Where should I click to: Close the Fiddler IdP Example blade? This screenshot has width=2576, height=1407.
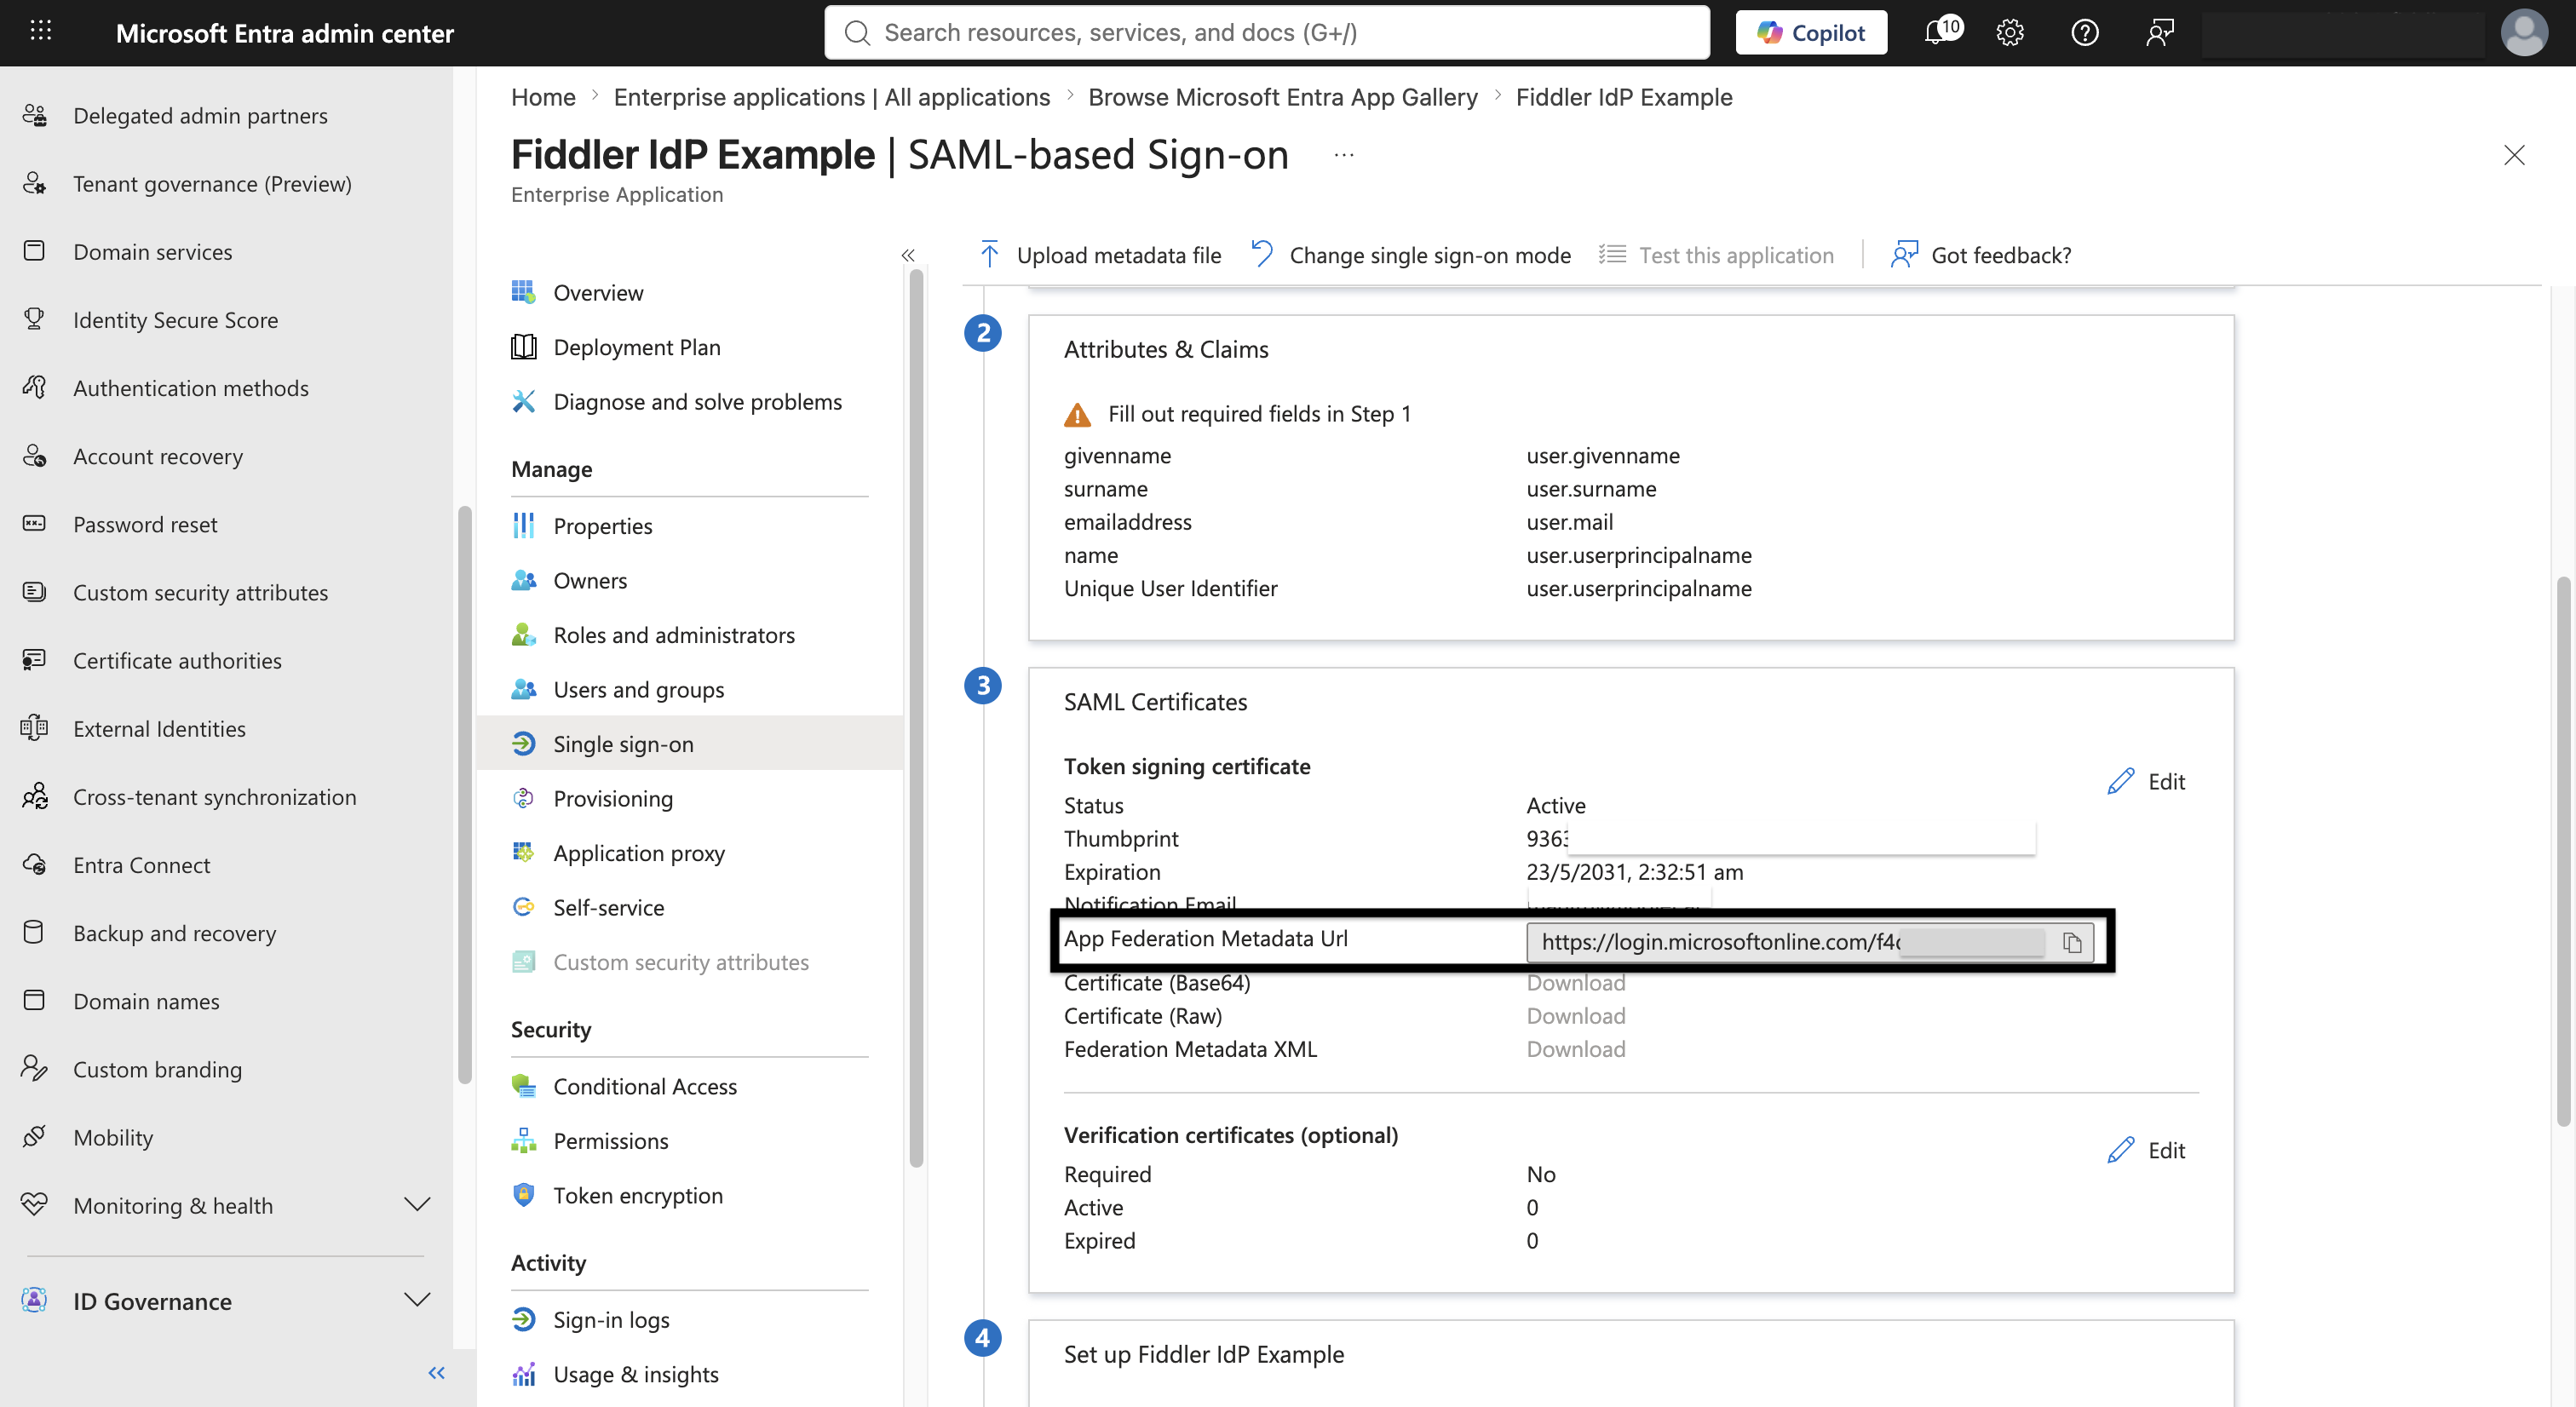point(2514,155)
